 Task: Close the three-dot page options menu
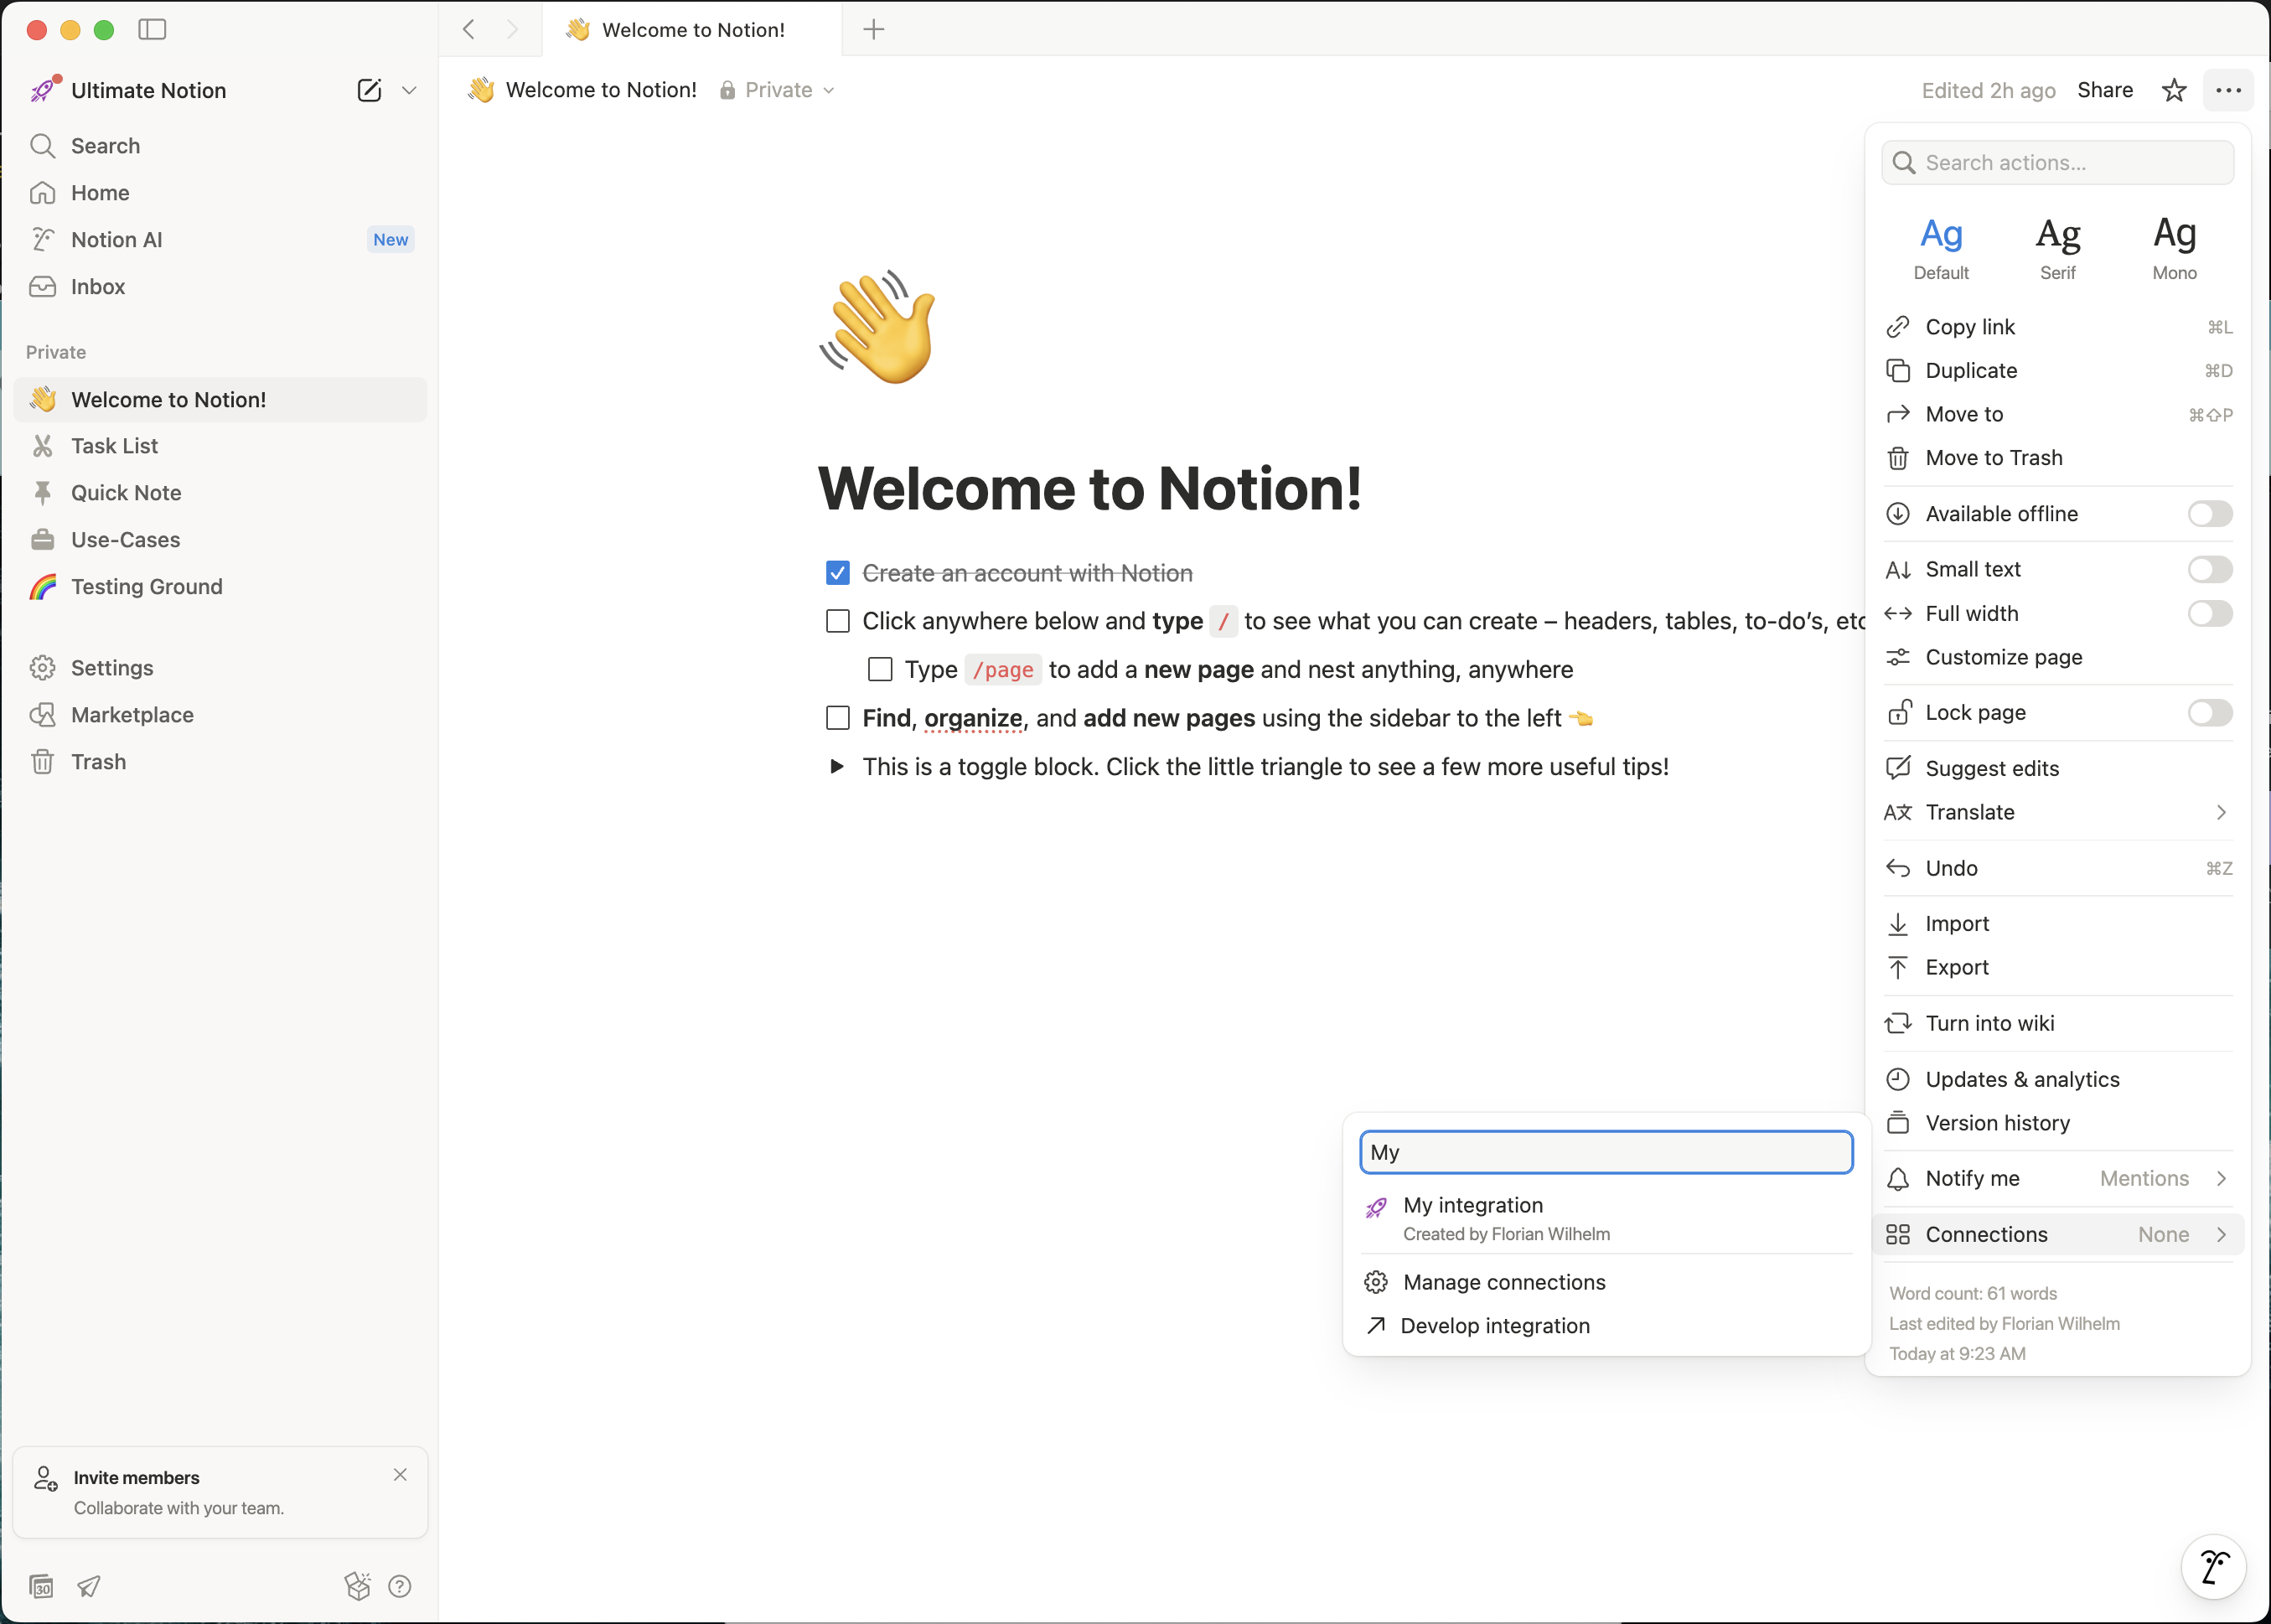pyautogui.click(x=2228, y=90)
